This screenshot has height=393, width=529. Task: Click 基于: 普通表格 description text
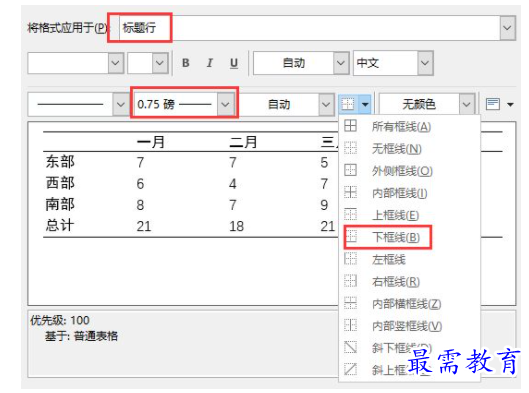tap(81, 336)
